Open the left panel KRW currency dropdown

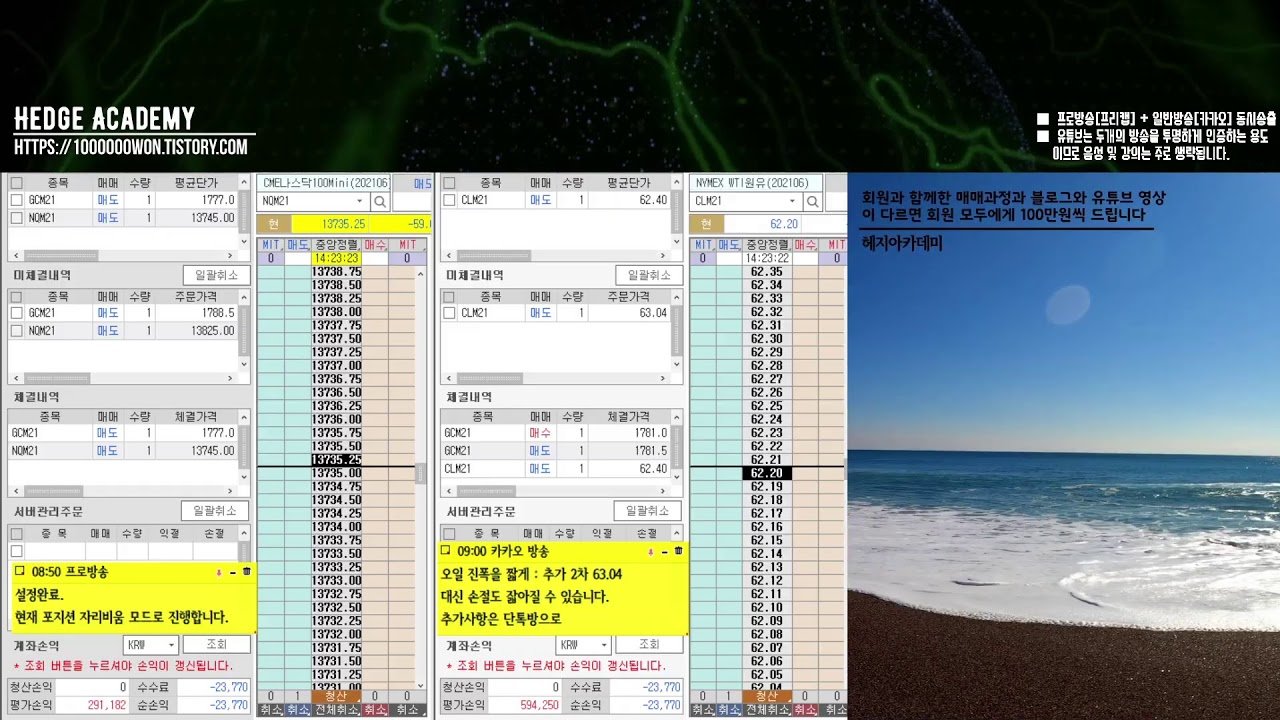[170, 645]
